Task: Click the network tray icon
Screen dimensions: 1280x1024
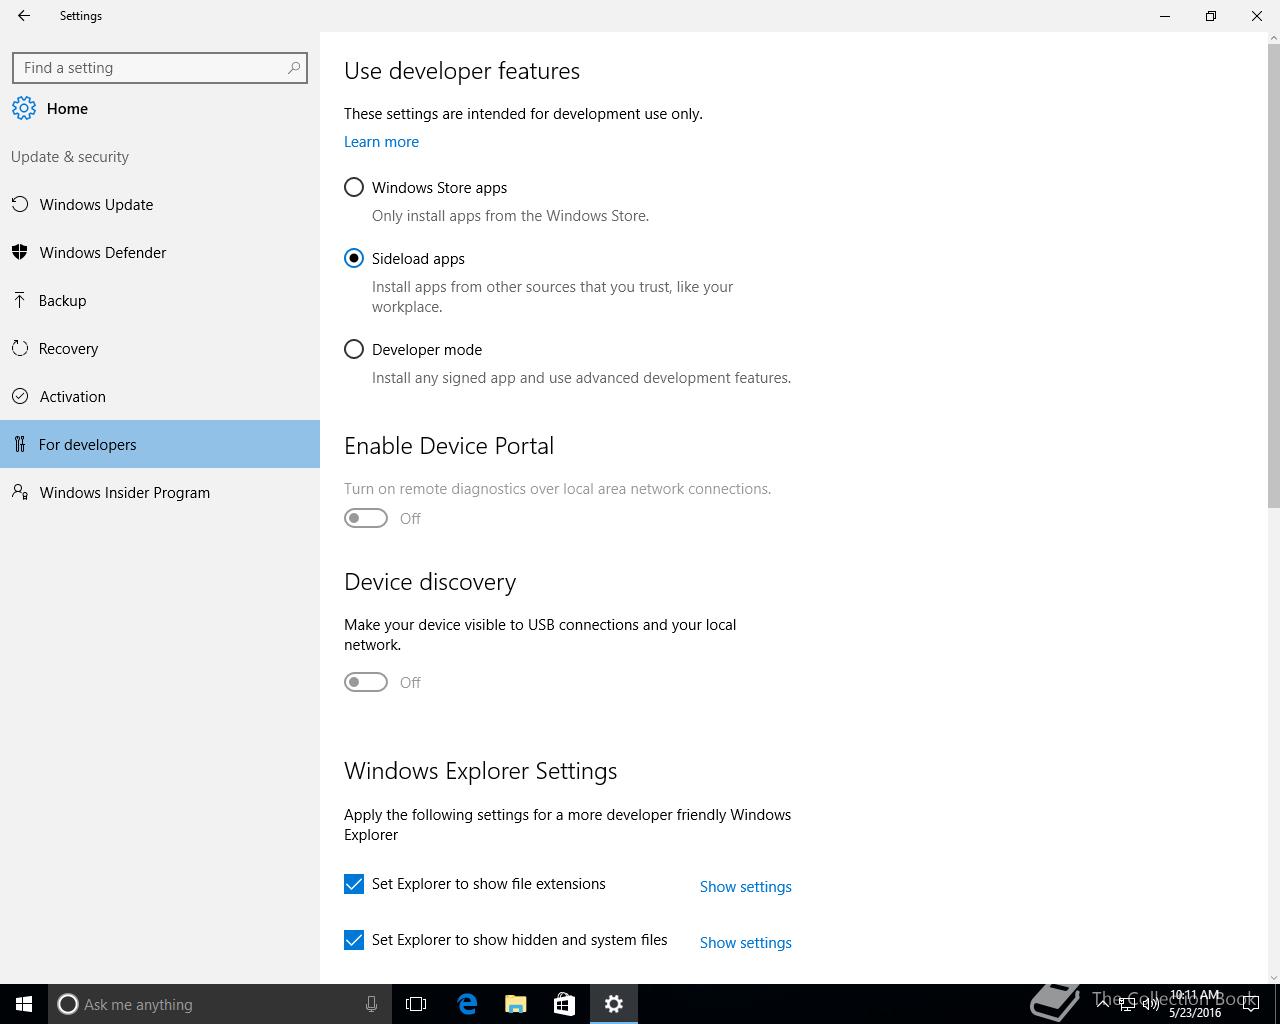Action: (x=1127, y=1004)
